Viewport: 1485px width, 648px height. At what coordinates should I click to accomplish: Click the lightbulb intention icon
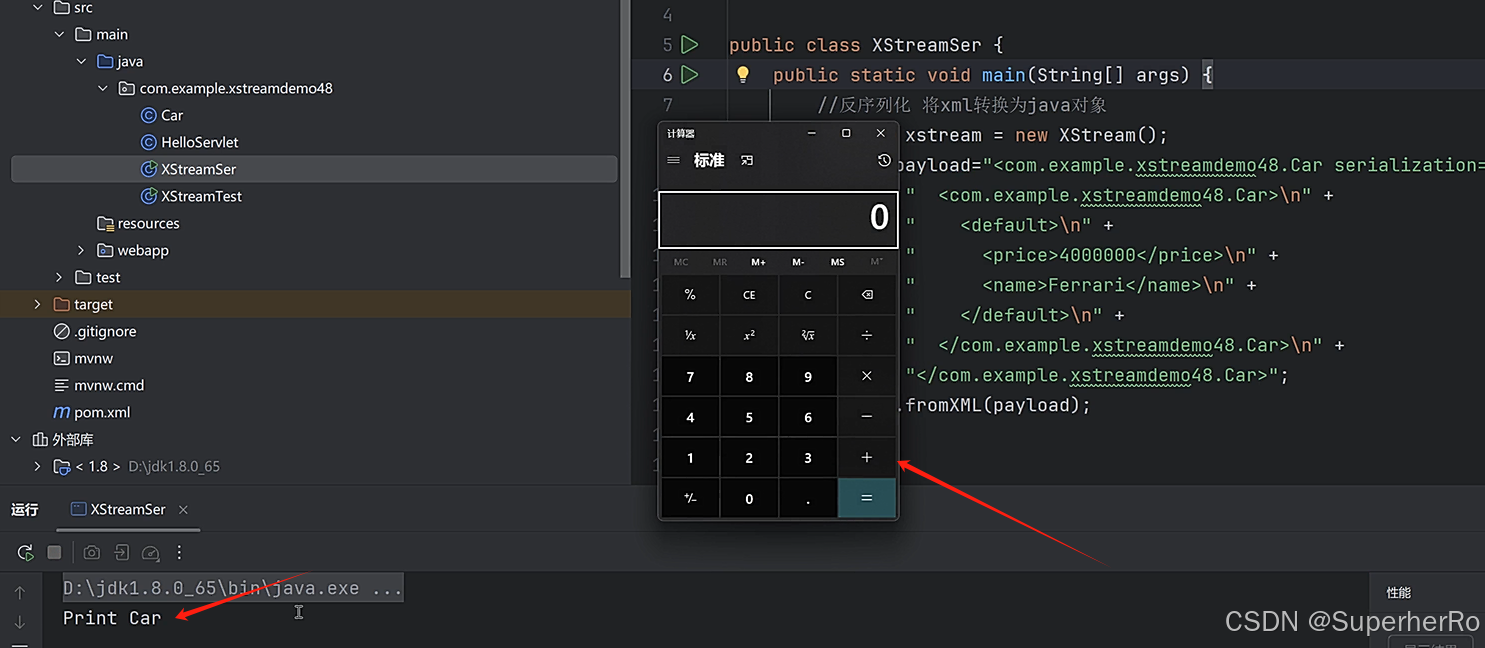pos(743,74)
